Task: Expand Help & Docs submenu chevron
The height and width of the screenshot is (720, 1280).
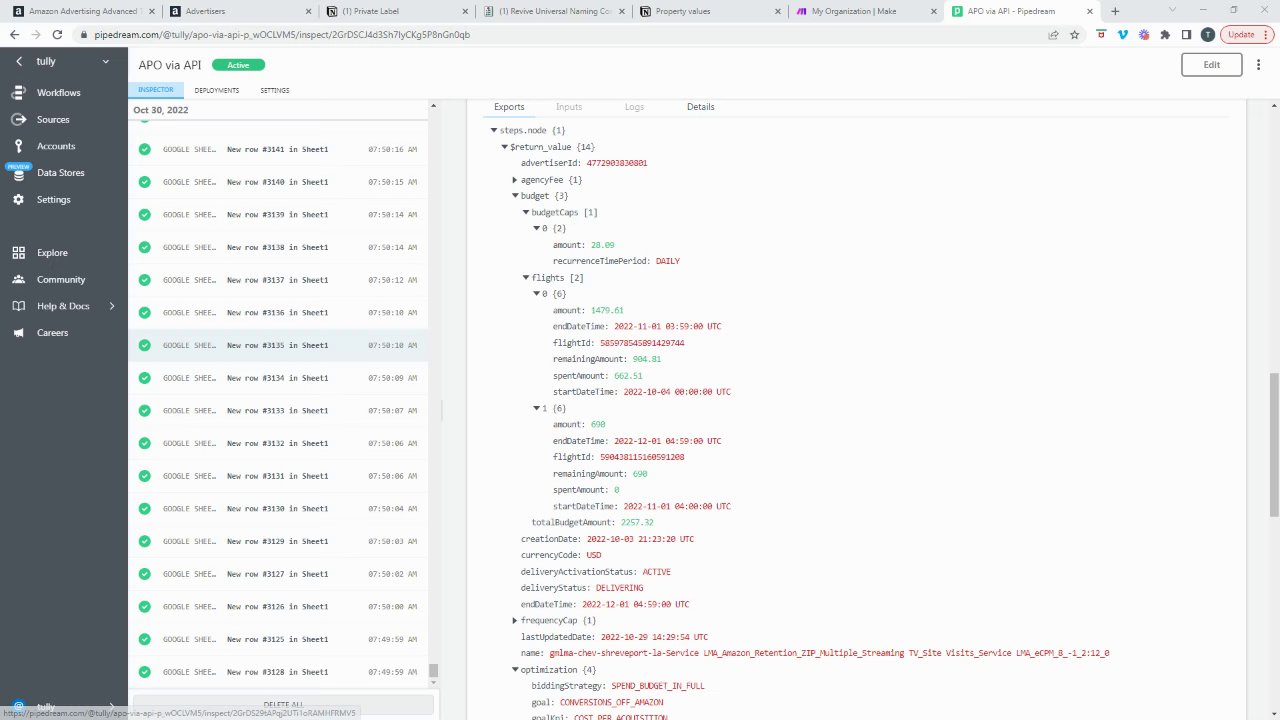Action: tap(112, 306)
